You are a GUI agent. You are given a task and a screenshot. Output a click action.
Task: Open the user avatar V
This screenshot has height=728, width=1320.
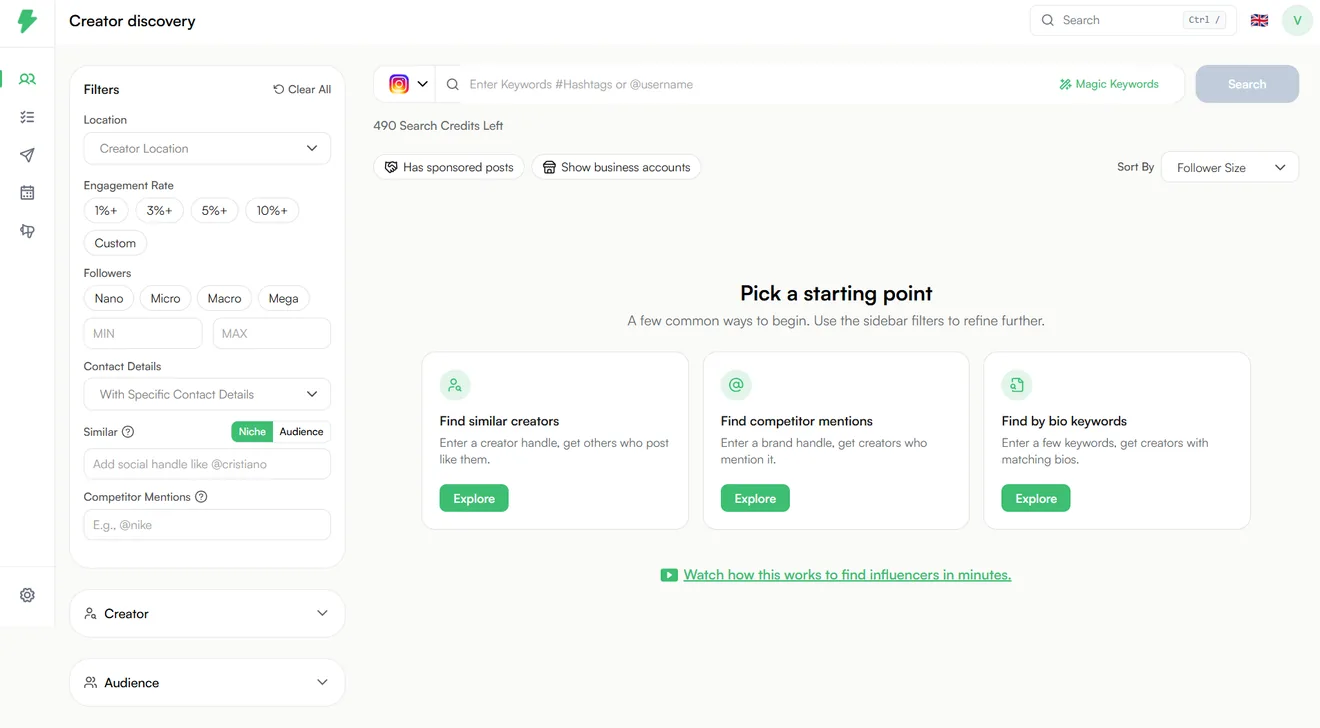1297,20
